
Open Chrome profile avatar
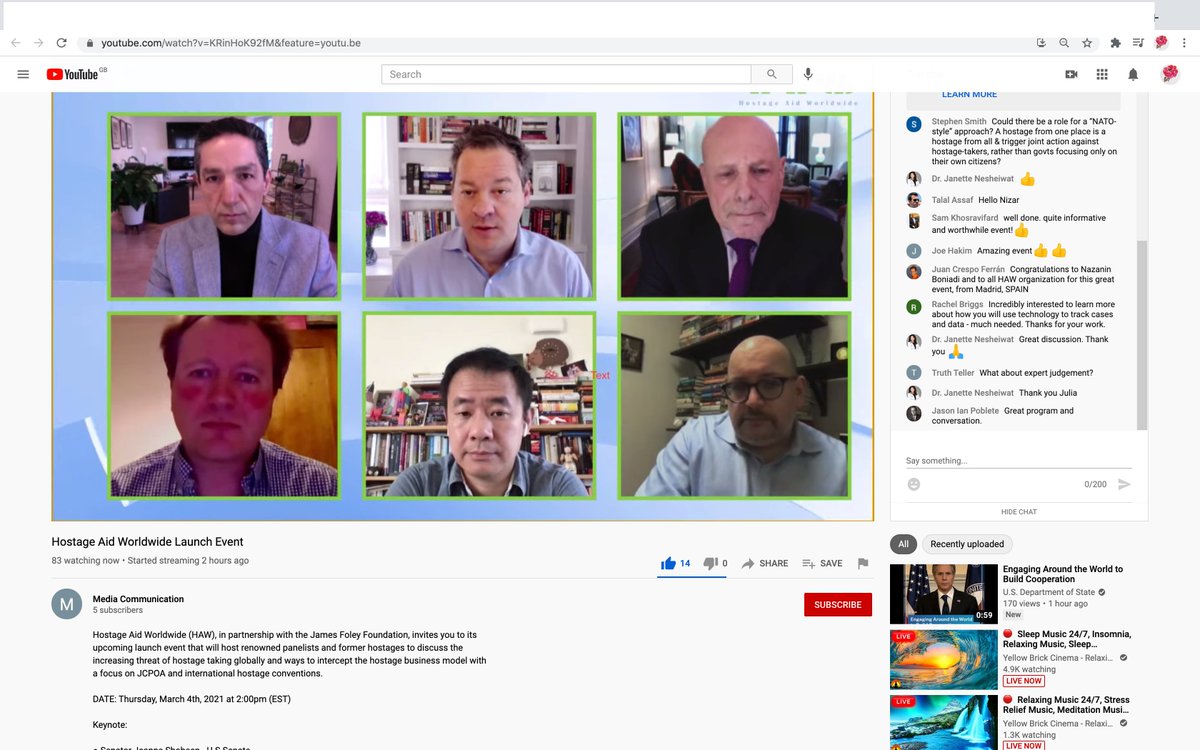[x=1161, y=43]
